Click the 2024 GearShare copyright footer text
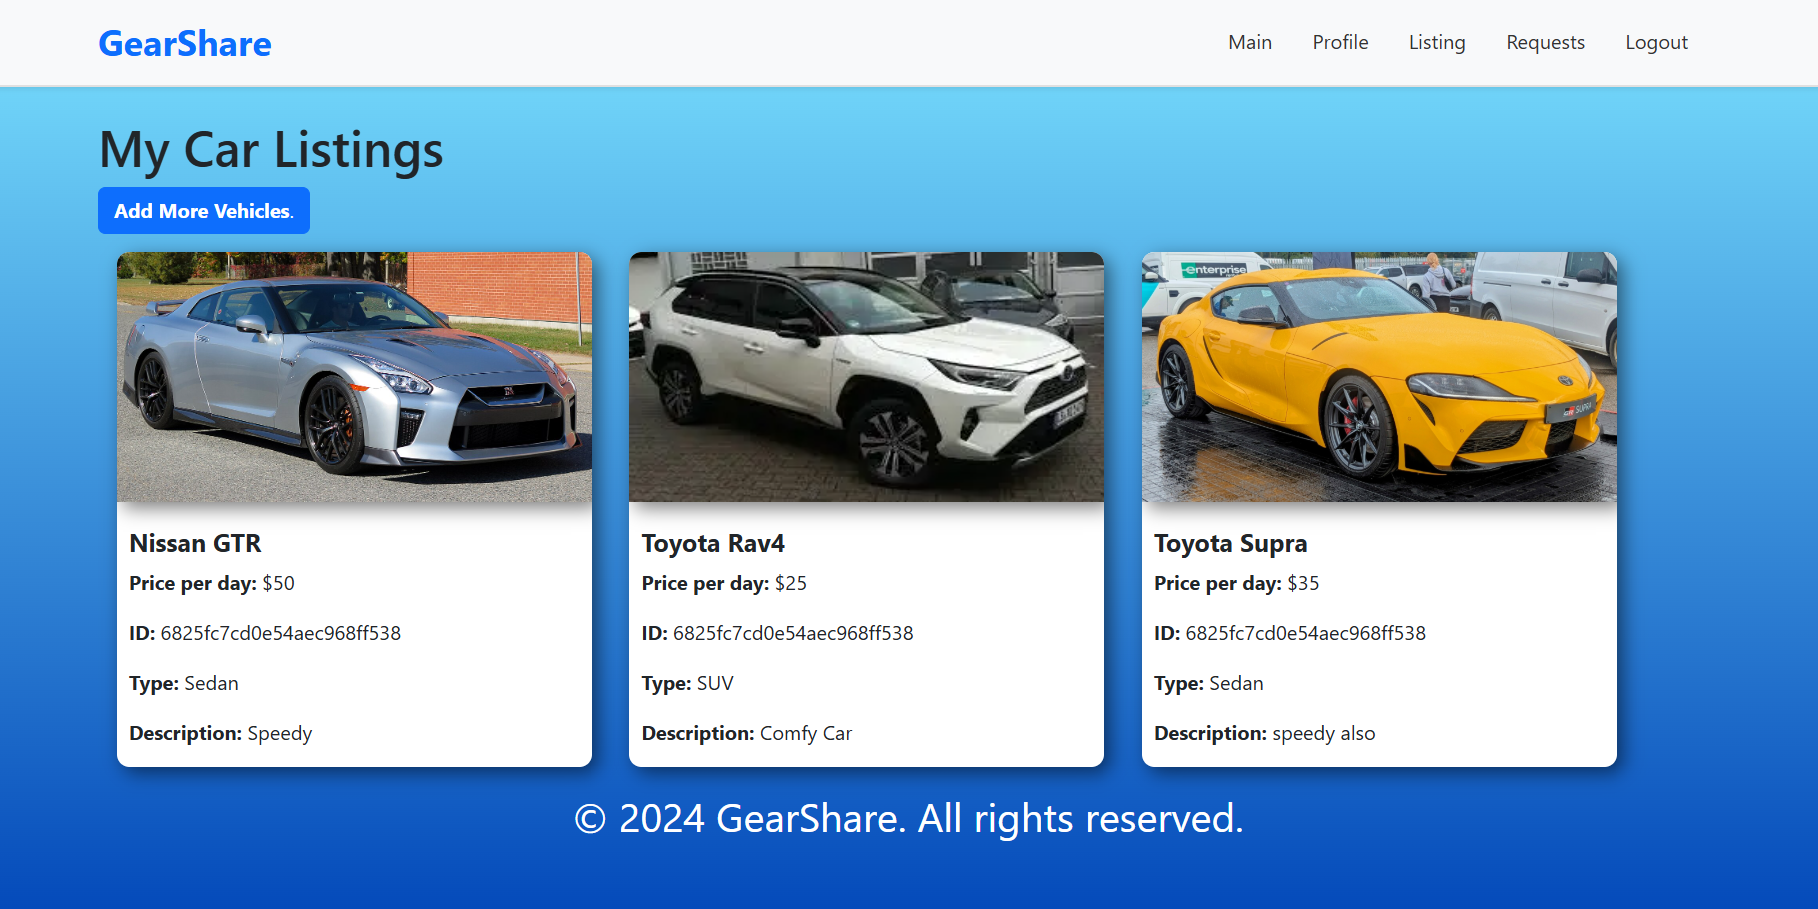The width and height of the screenshot is (1818, 909). pos(909,819)
